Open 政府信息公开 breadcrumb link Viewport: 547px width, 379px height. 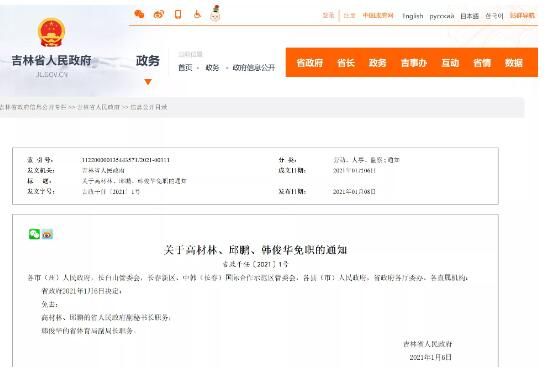[254, 68]
